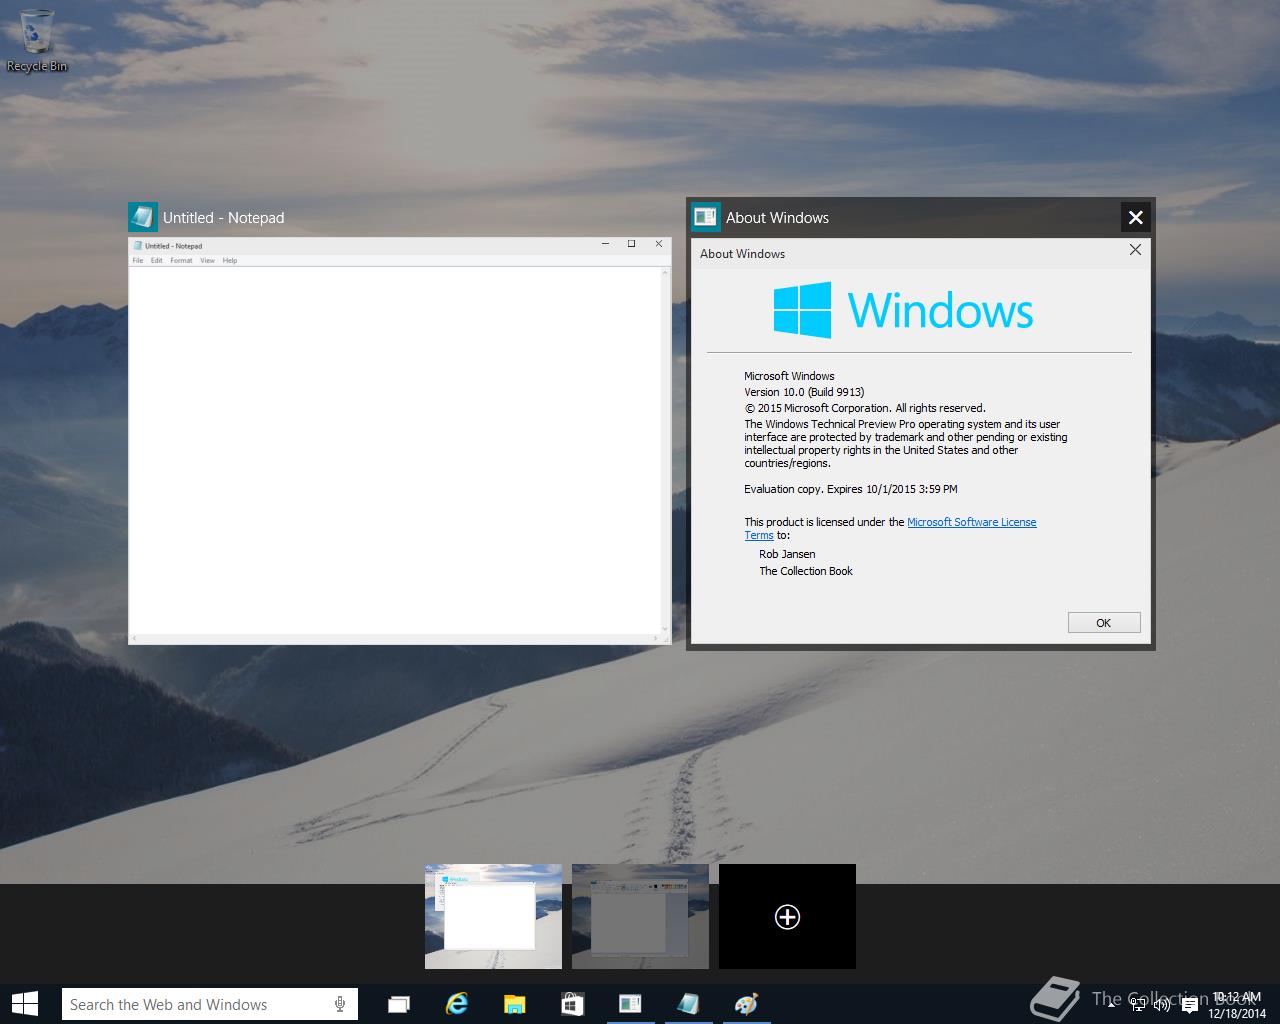Open the Store from the taskbar

pos(572,1004)
